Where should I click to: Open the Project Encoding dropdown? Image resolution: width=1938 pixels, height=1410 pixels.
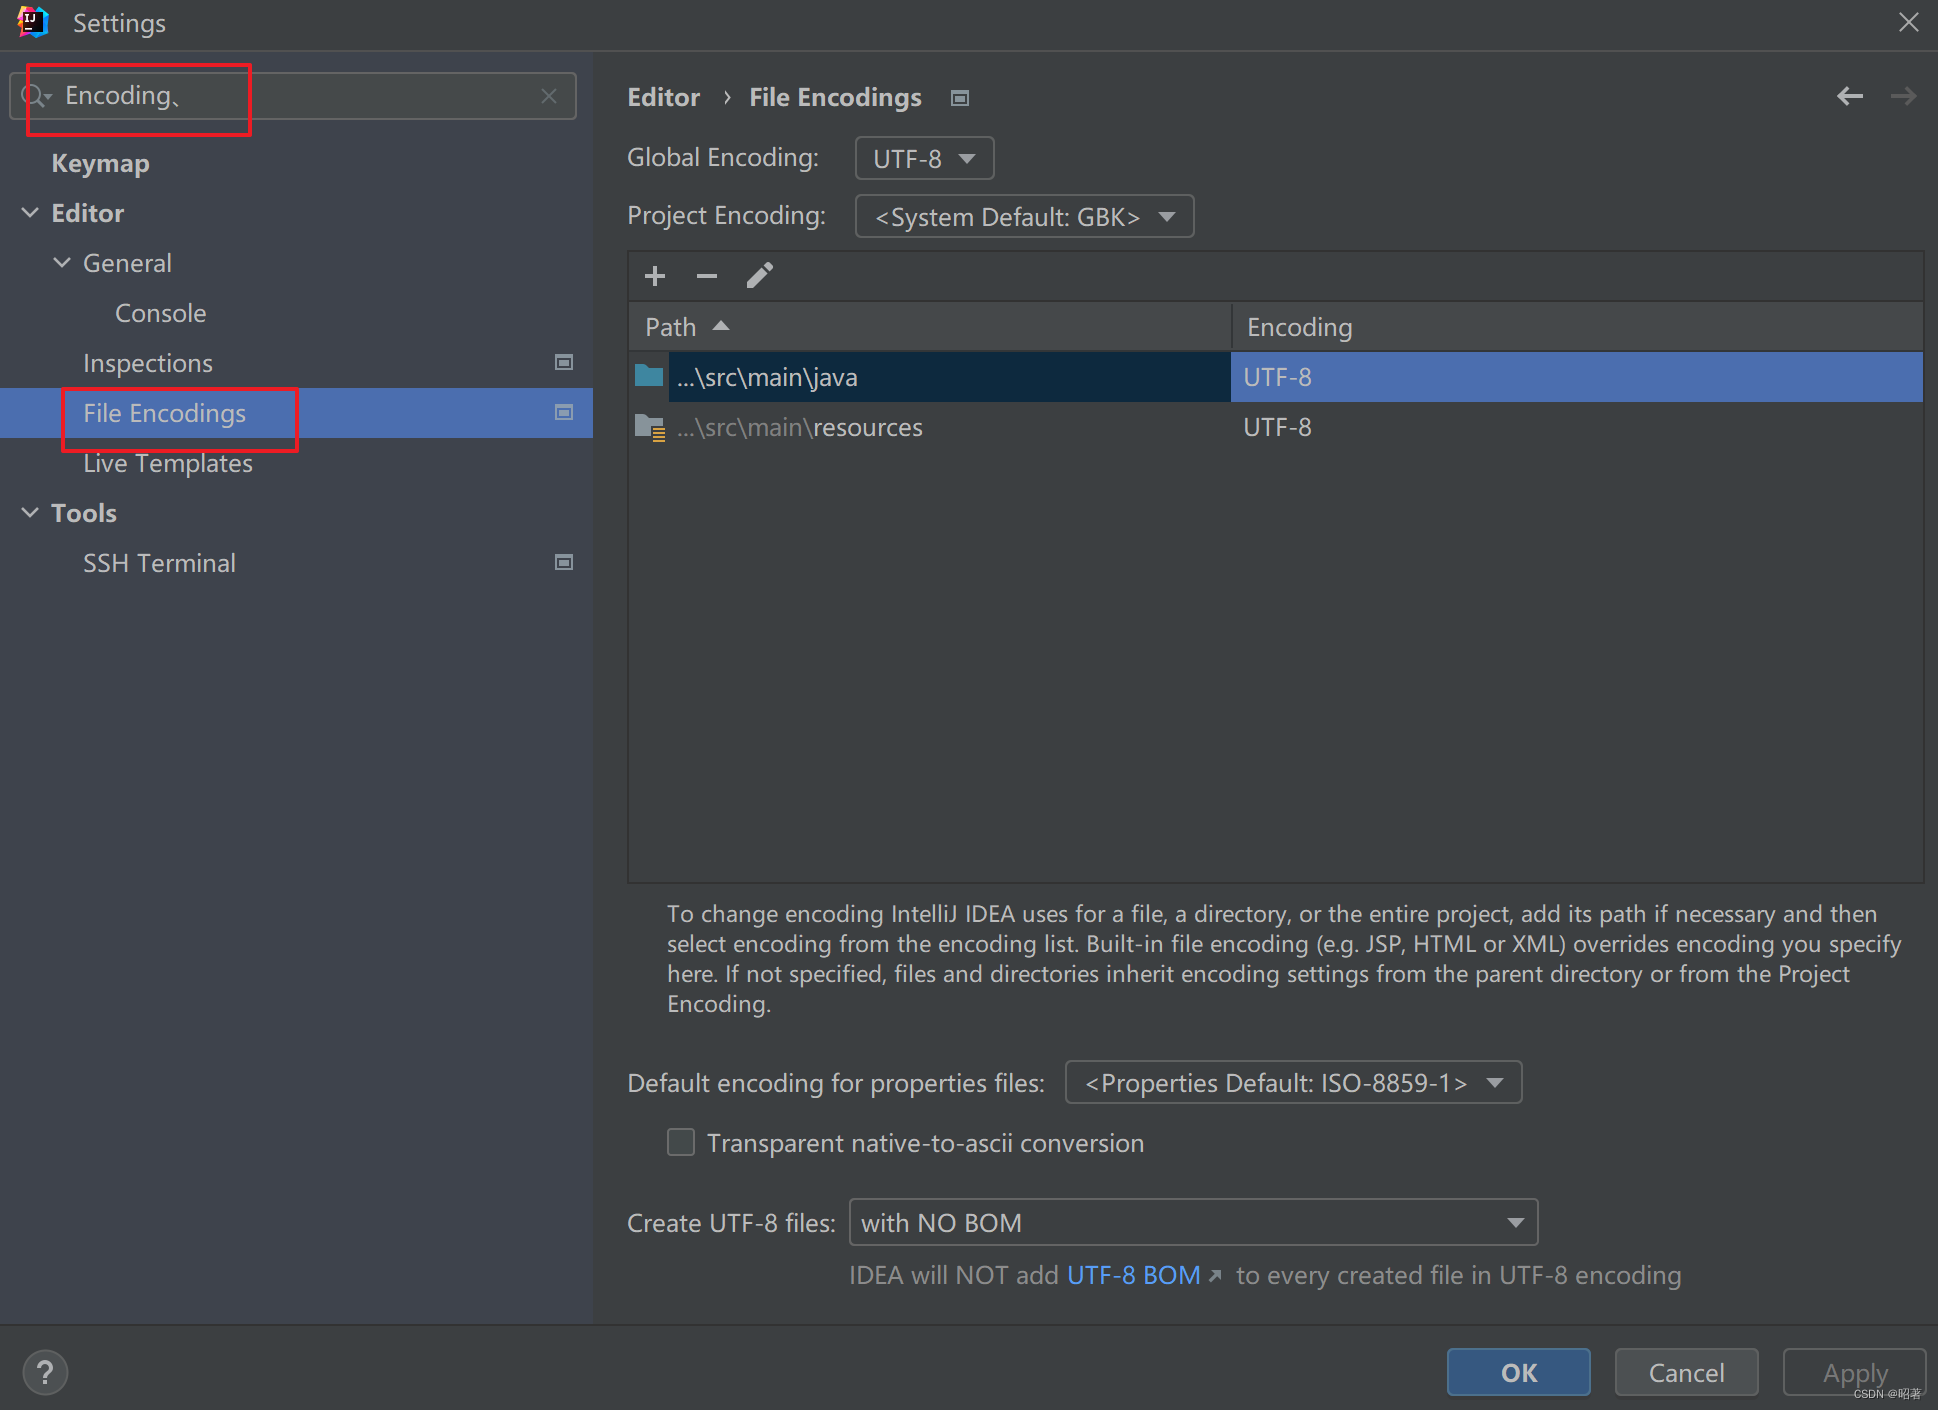(x=1024, y=216)
